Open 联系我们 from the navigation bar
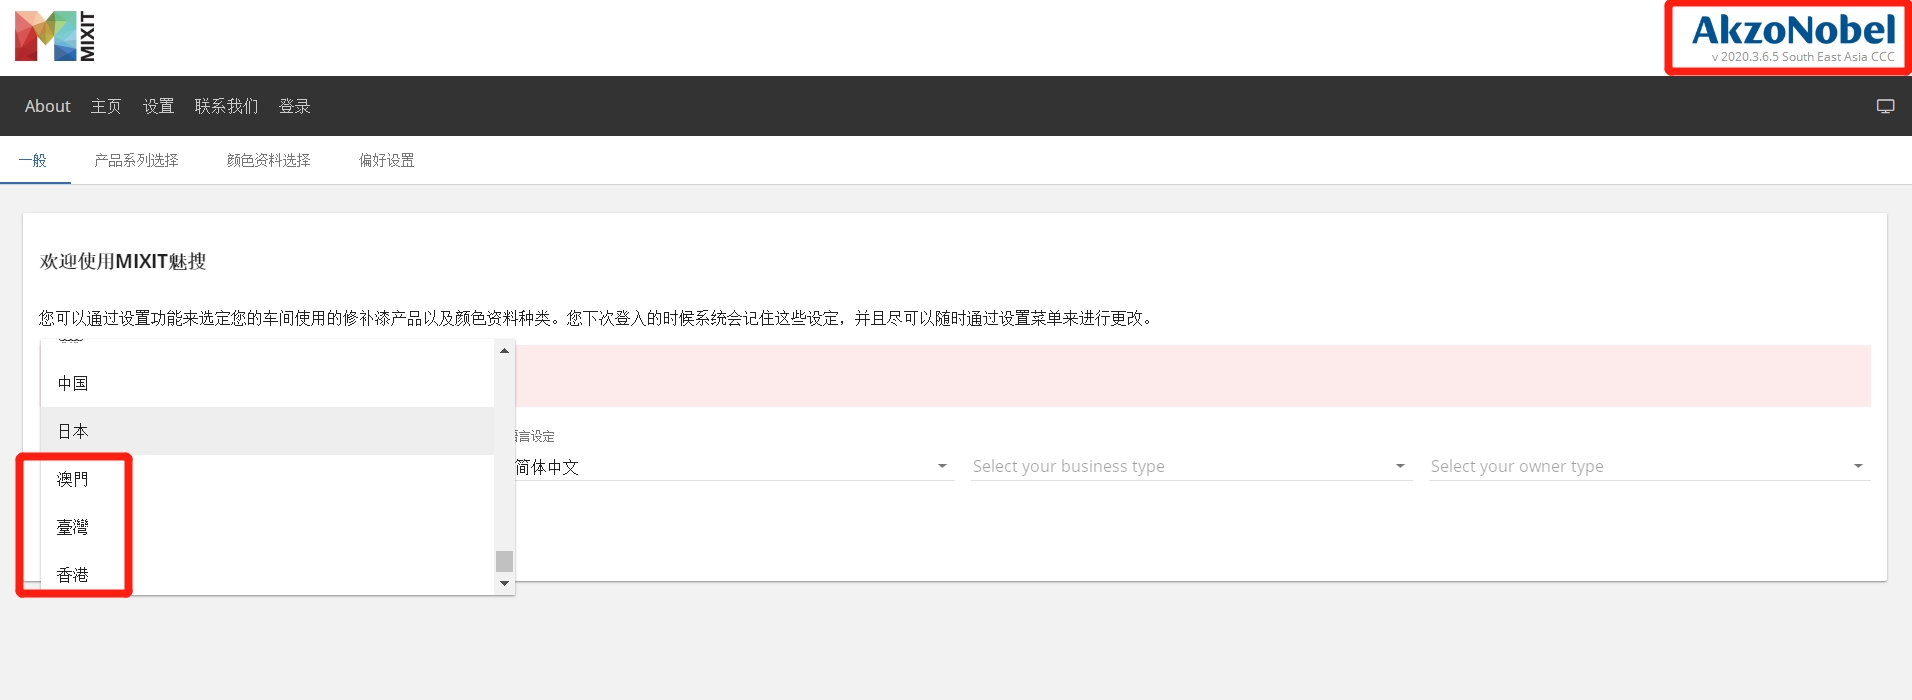 [x=226, y=106]
